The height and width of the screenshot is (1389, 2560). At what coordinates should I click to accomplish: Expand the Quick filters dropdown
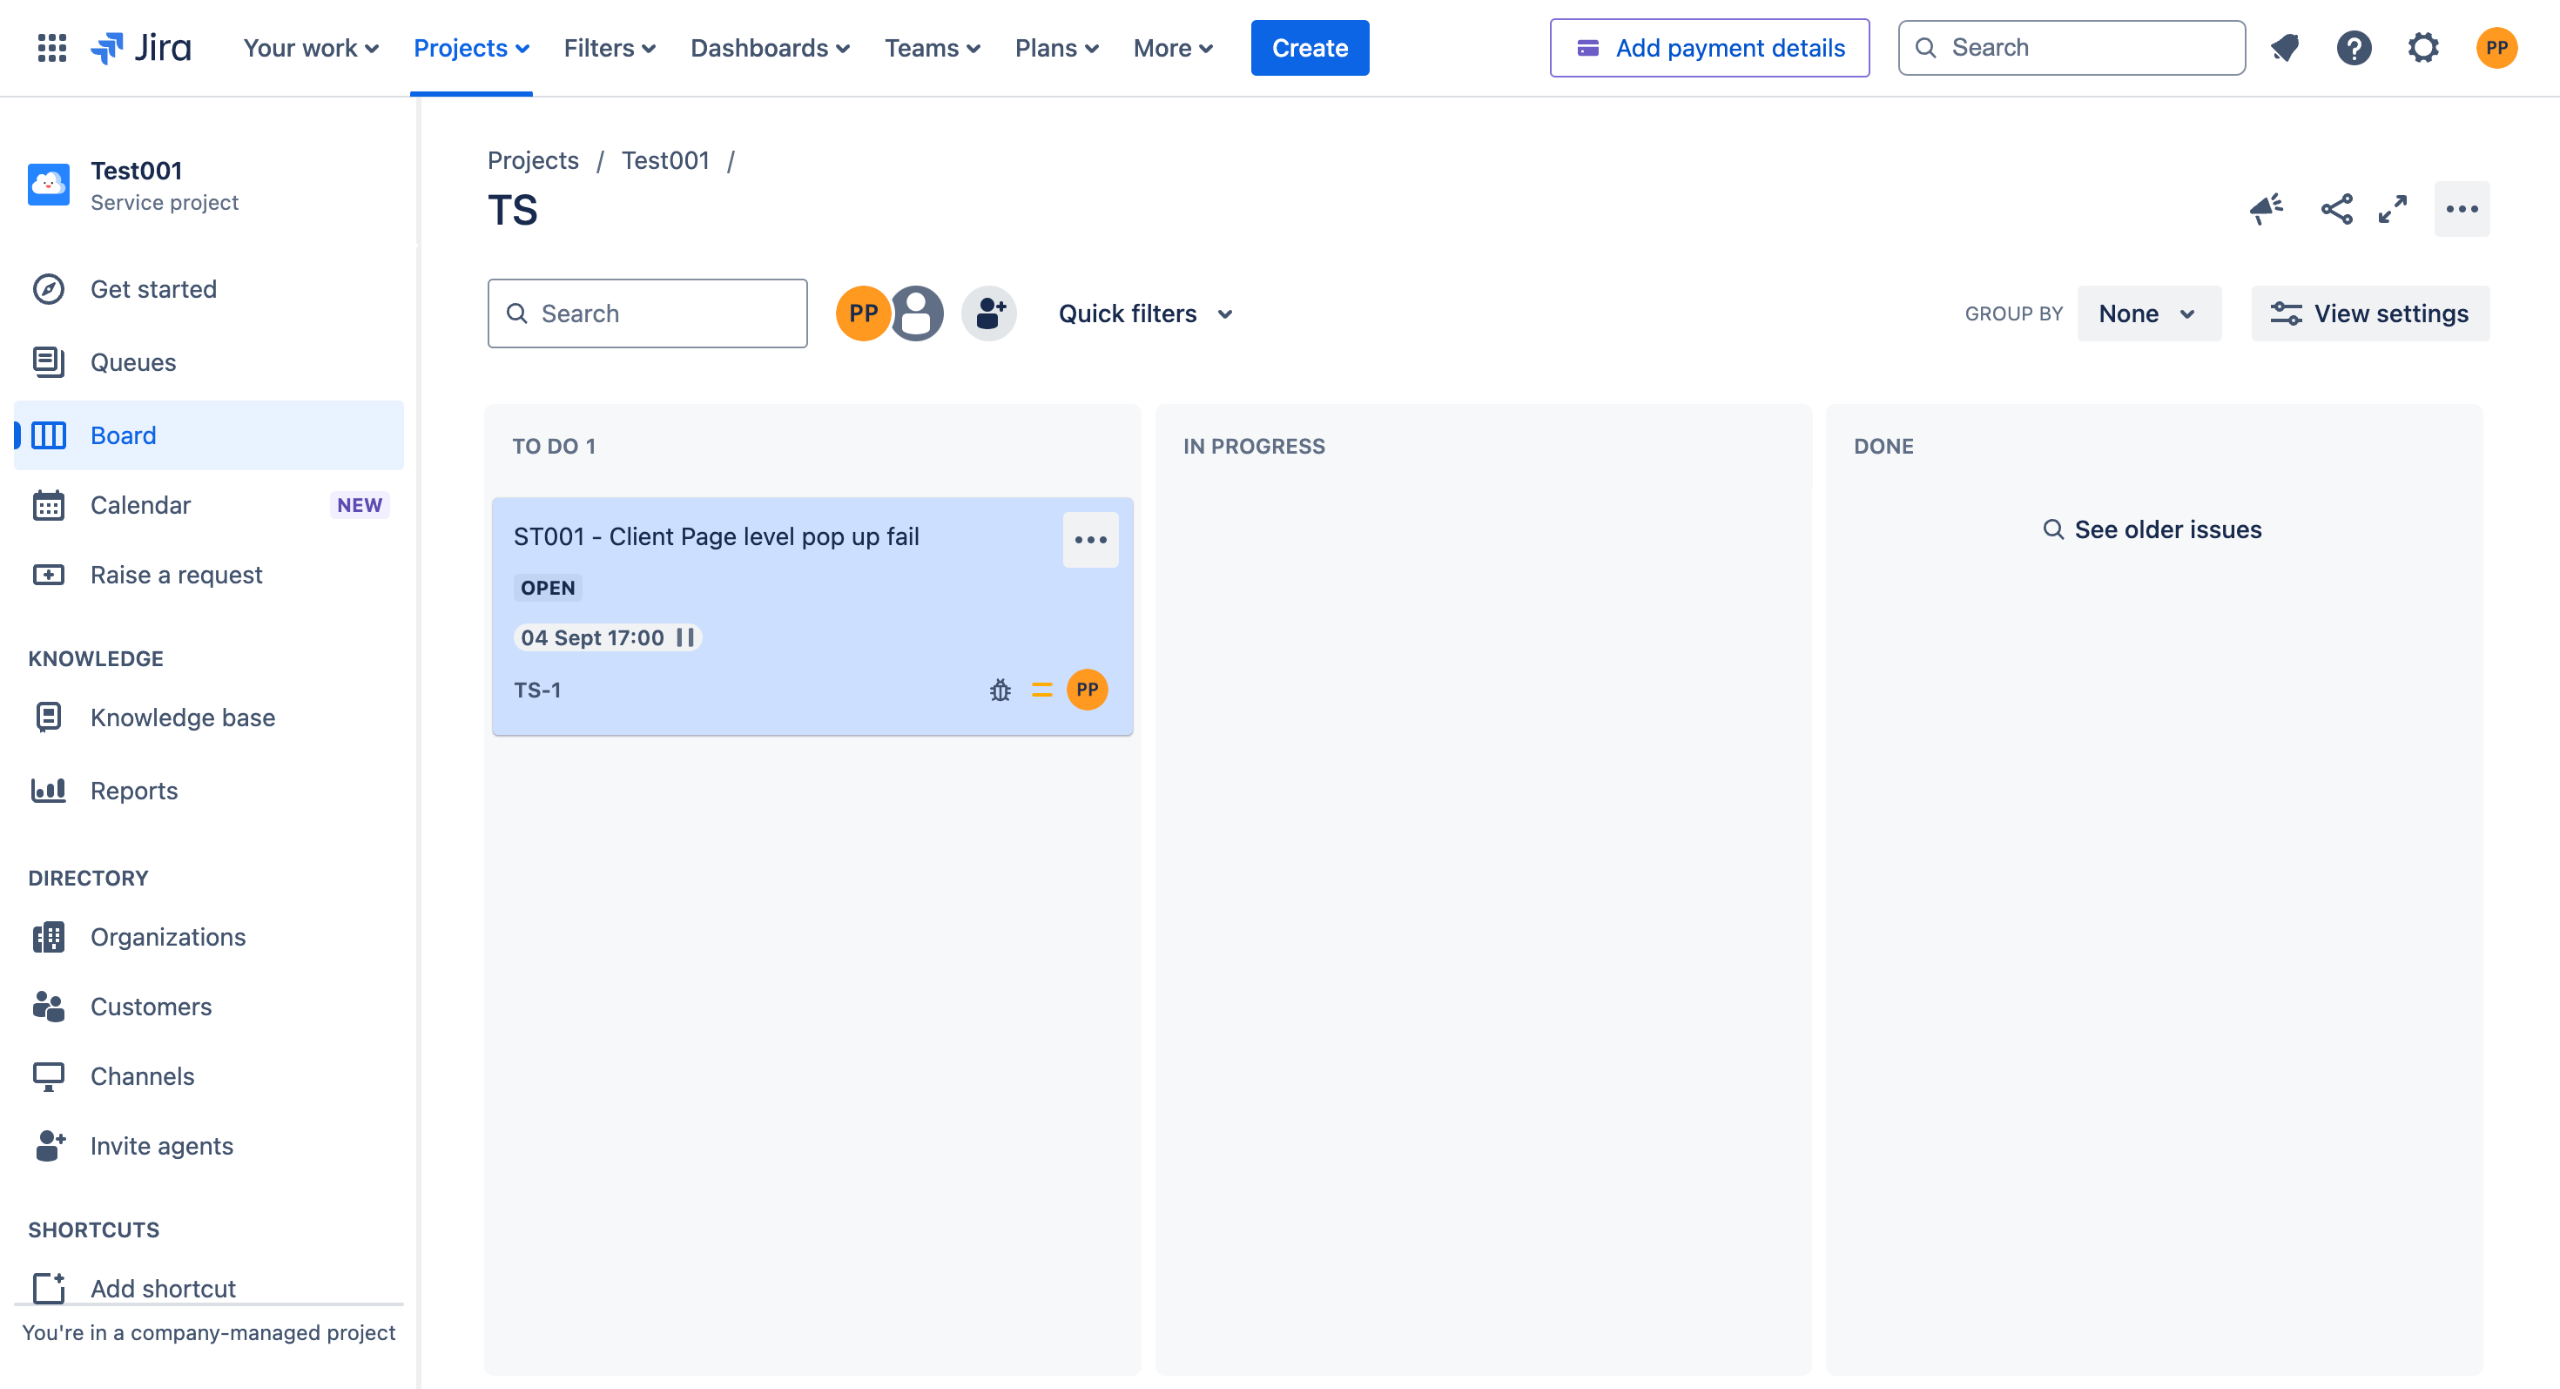1145,314
